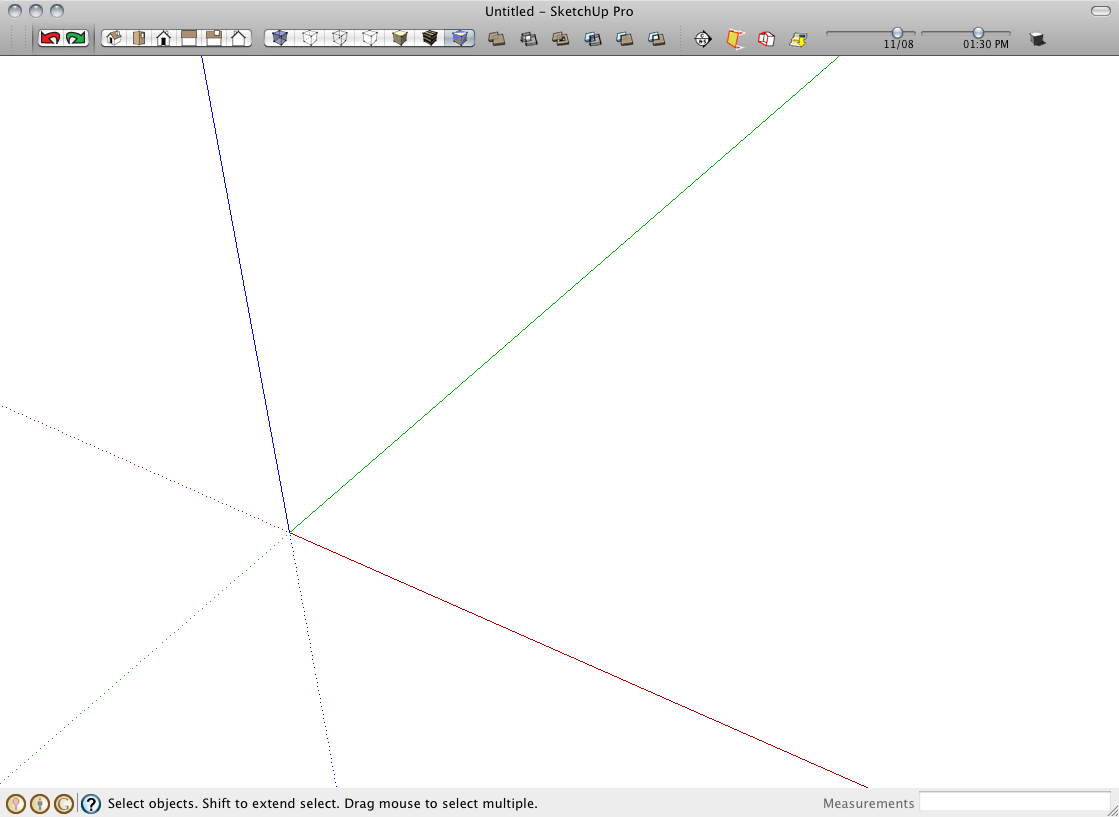Select the Intersect solid tool

coord(529,39)
